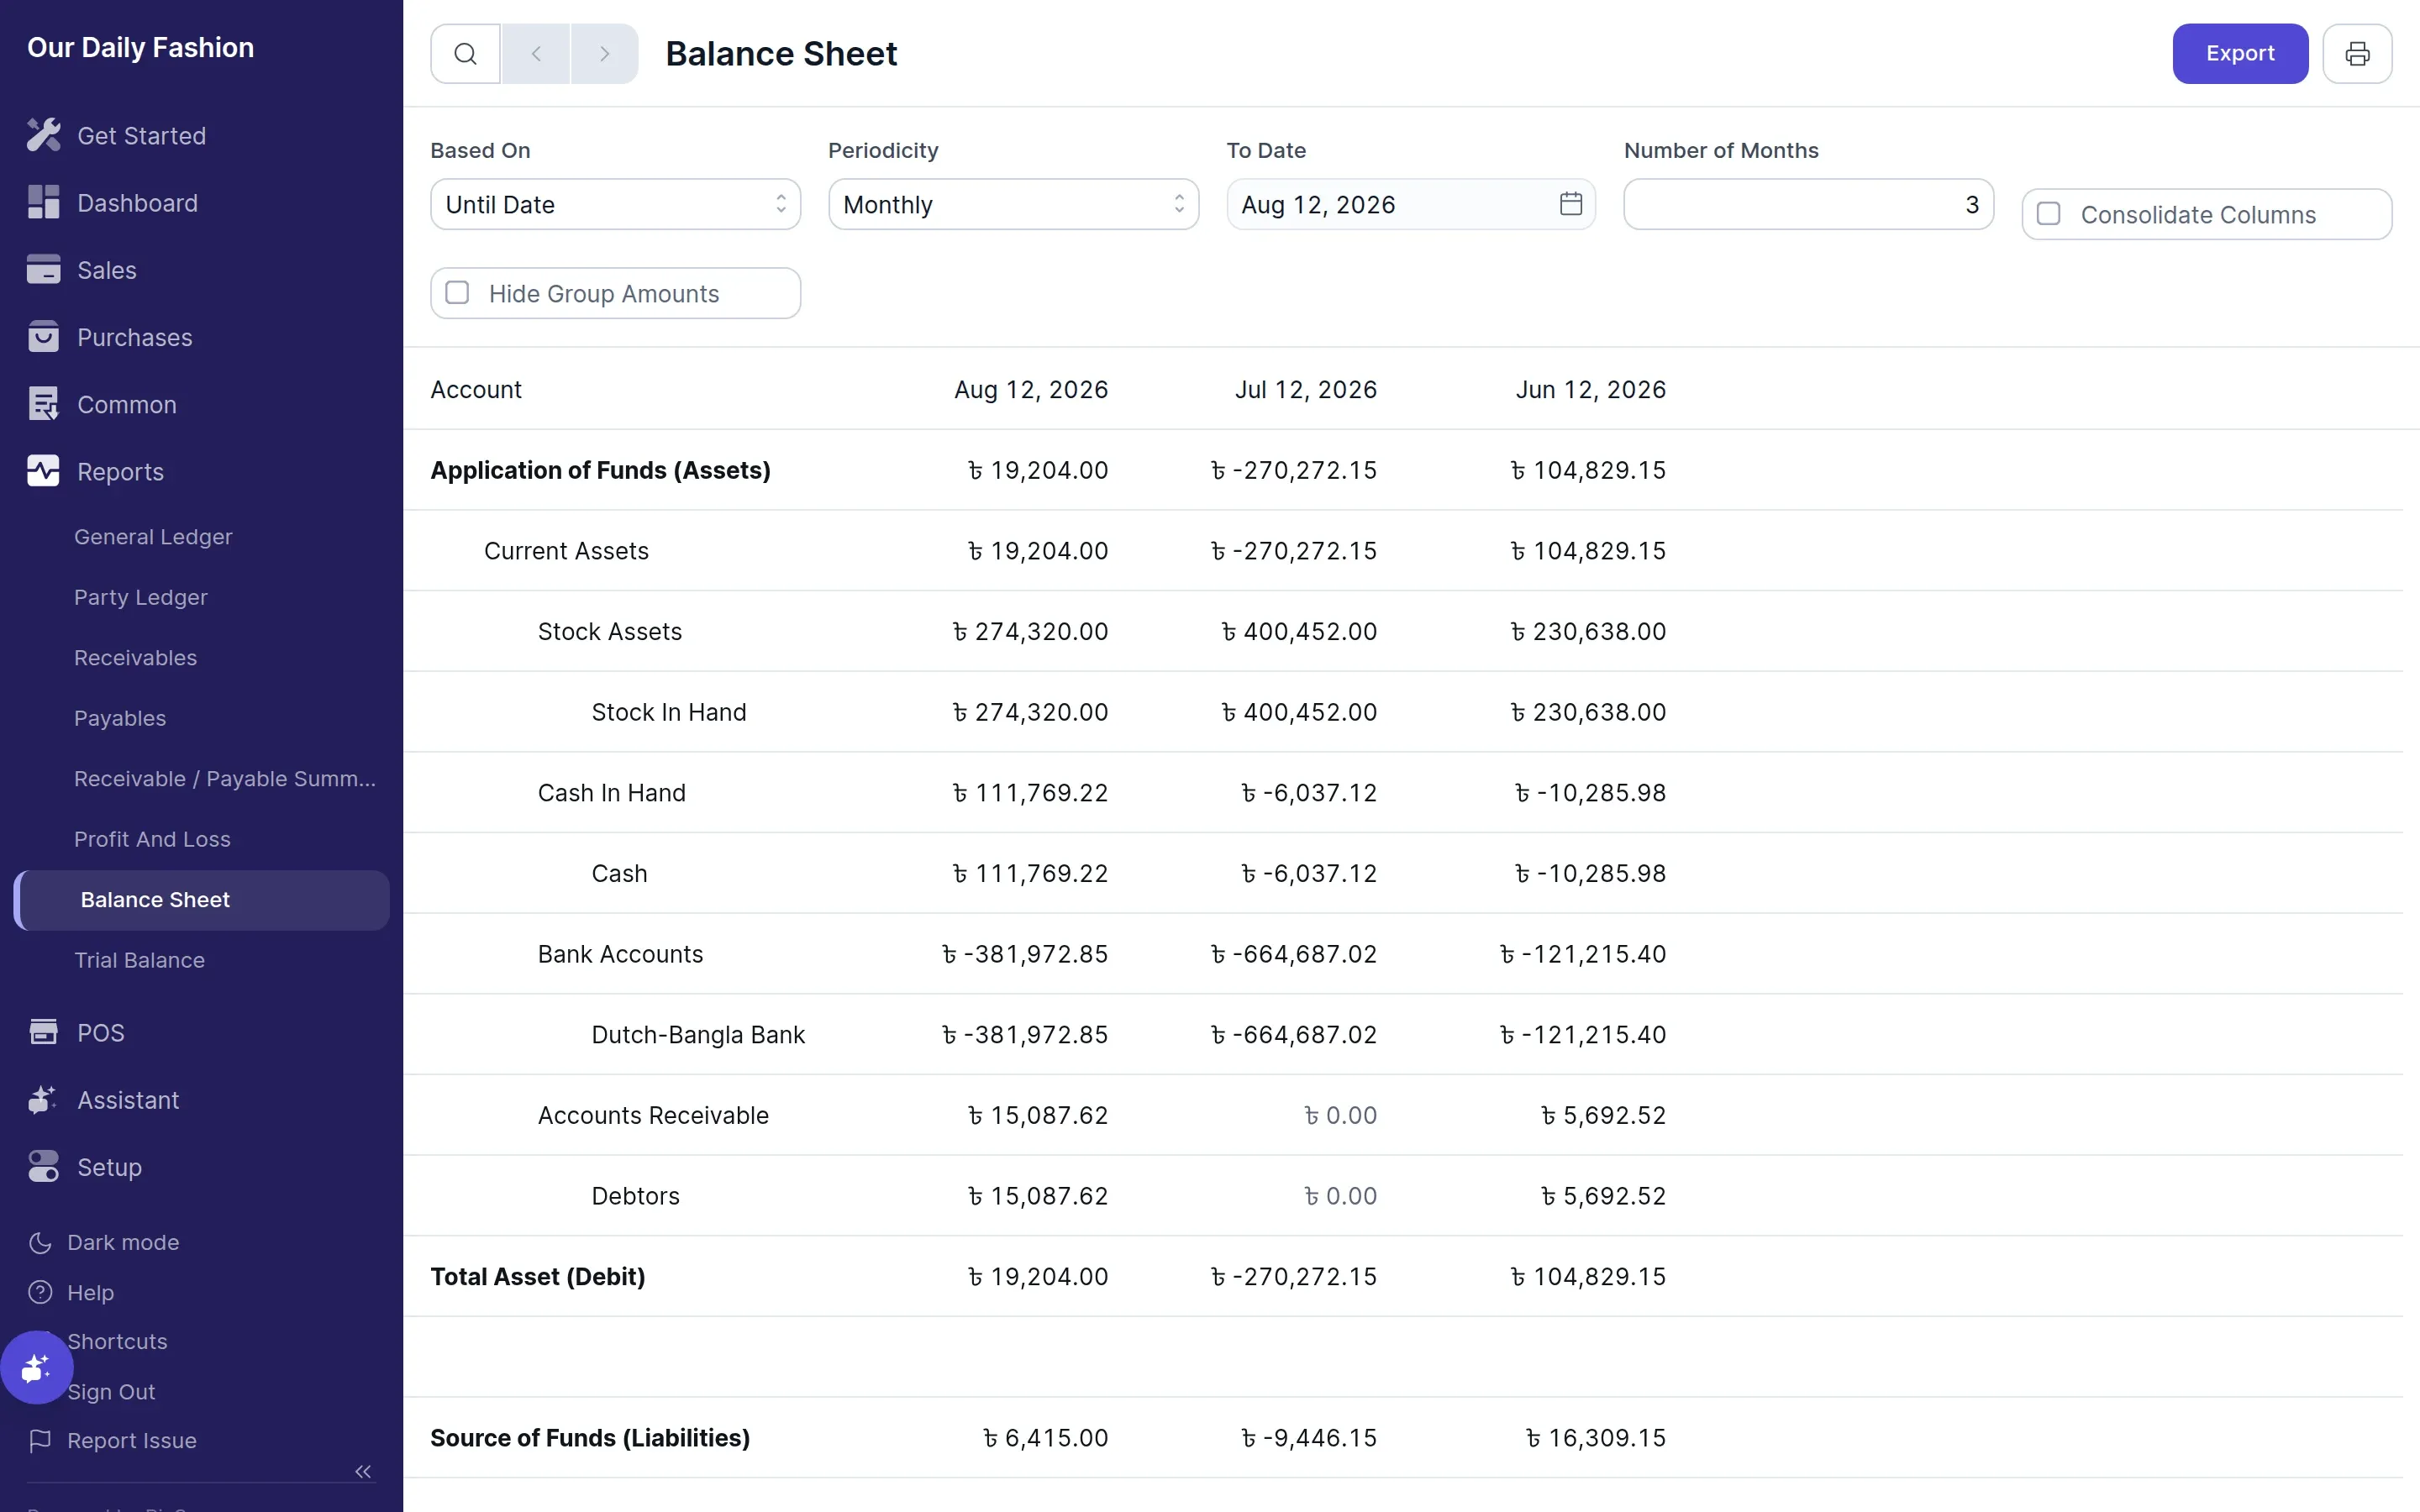Click the Setup toggle icon
2420x1512 pixels.
43,1166
